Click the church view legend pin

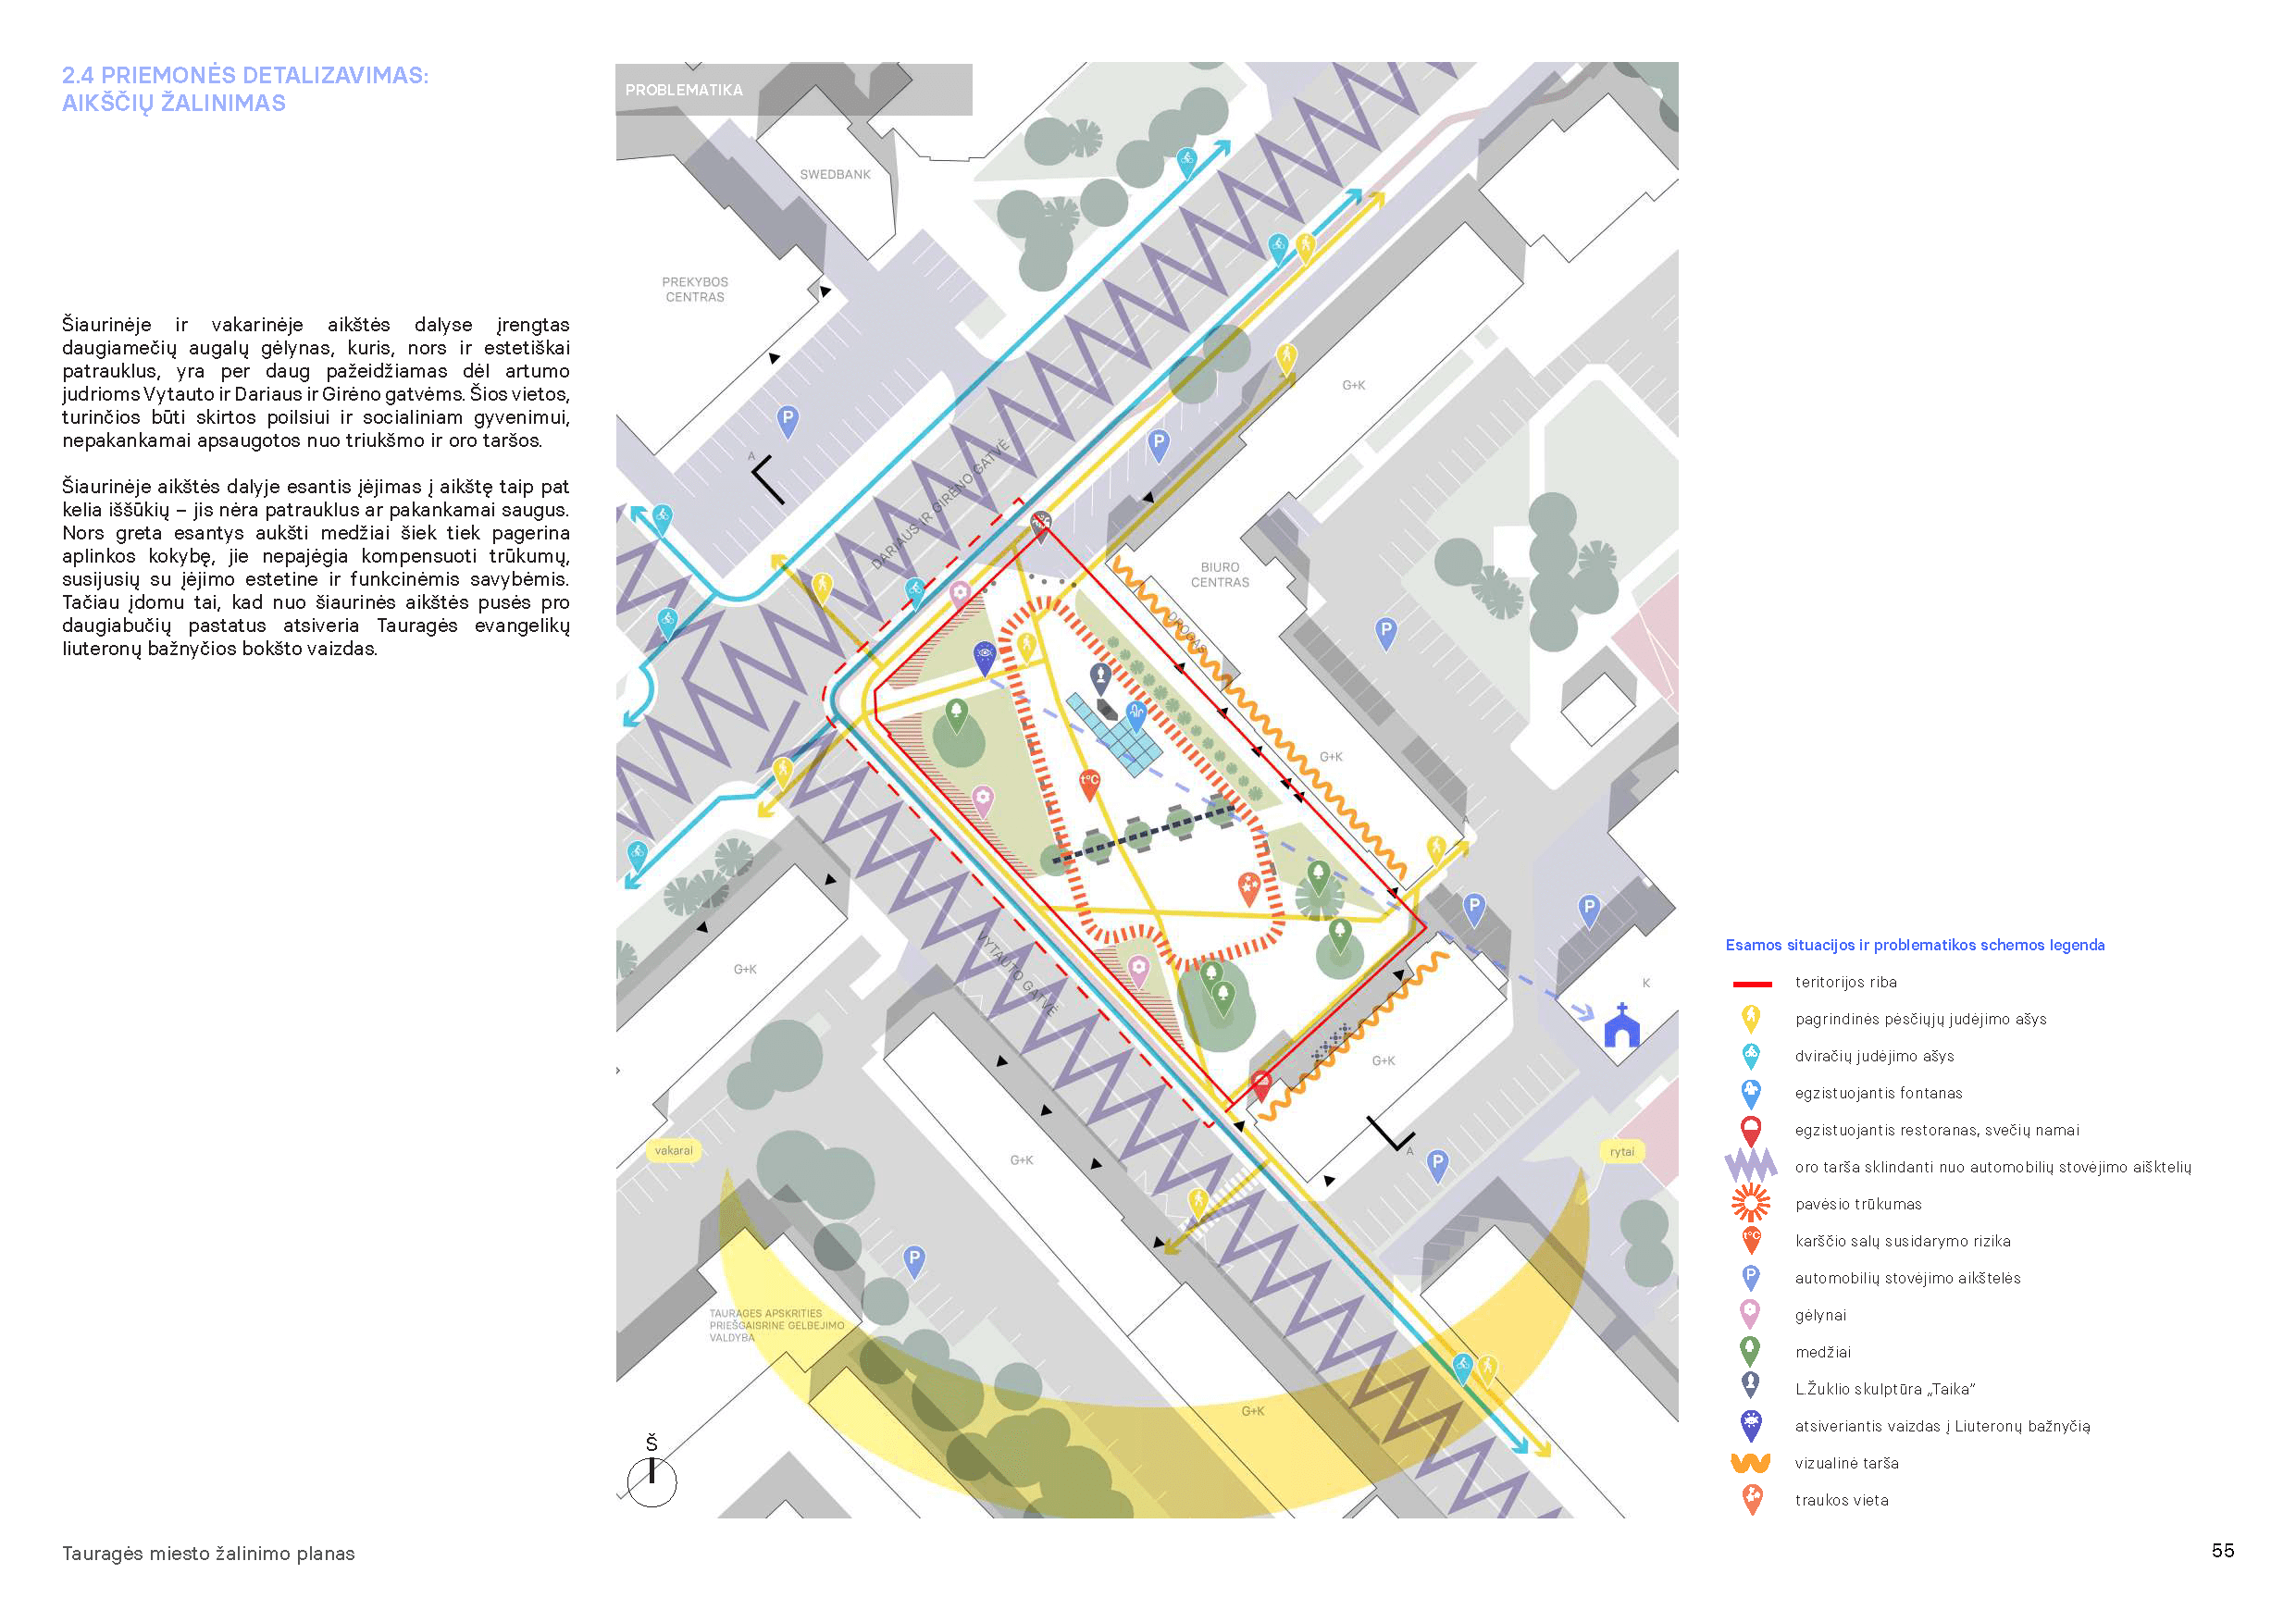1750,1426
